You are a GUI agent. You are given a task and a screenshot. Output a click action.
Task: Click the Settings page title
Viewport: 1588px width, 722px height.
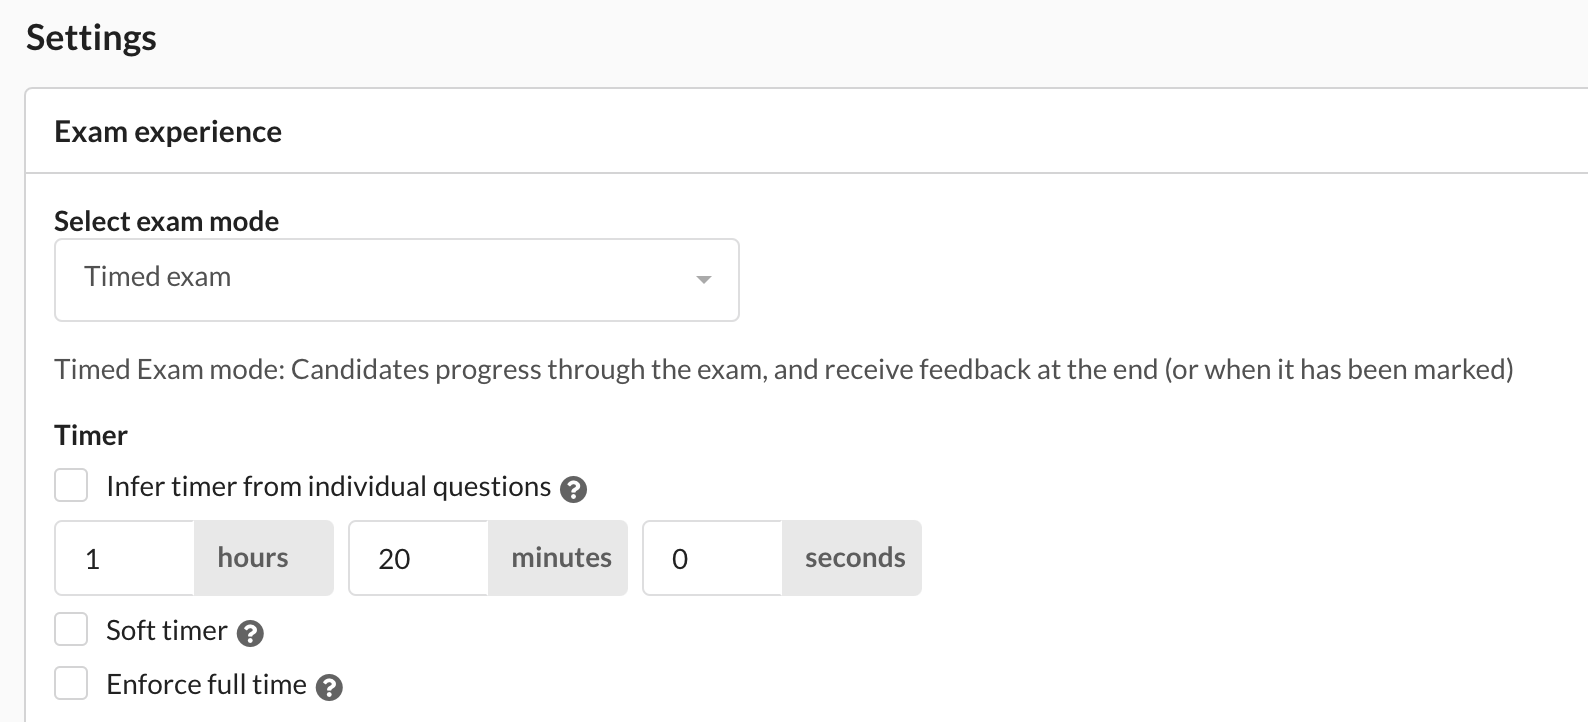click(90, 37)
